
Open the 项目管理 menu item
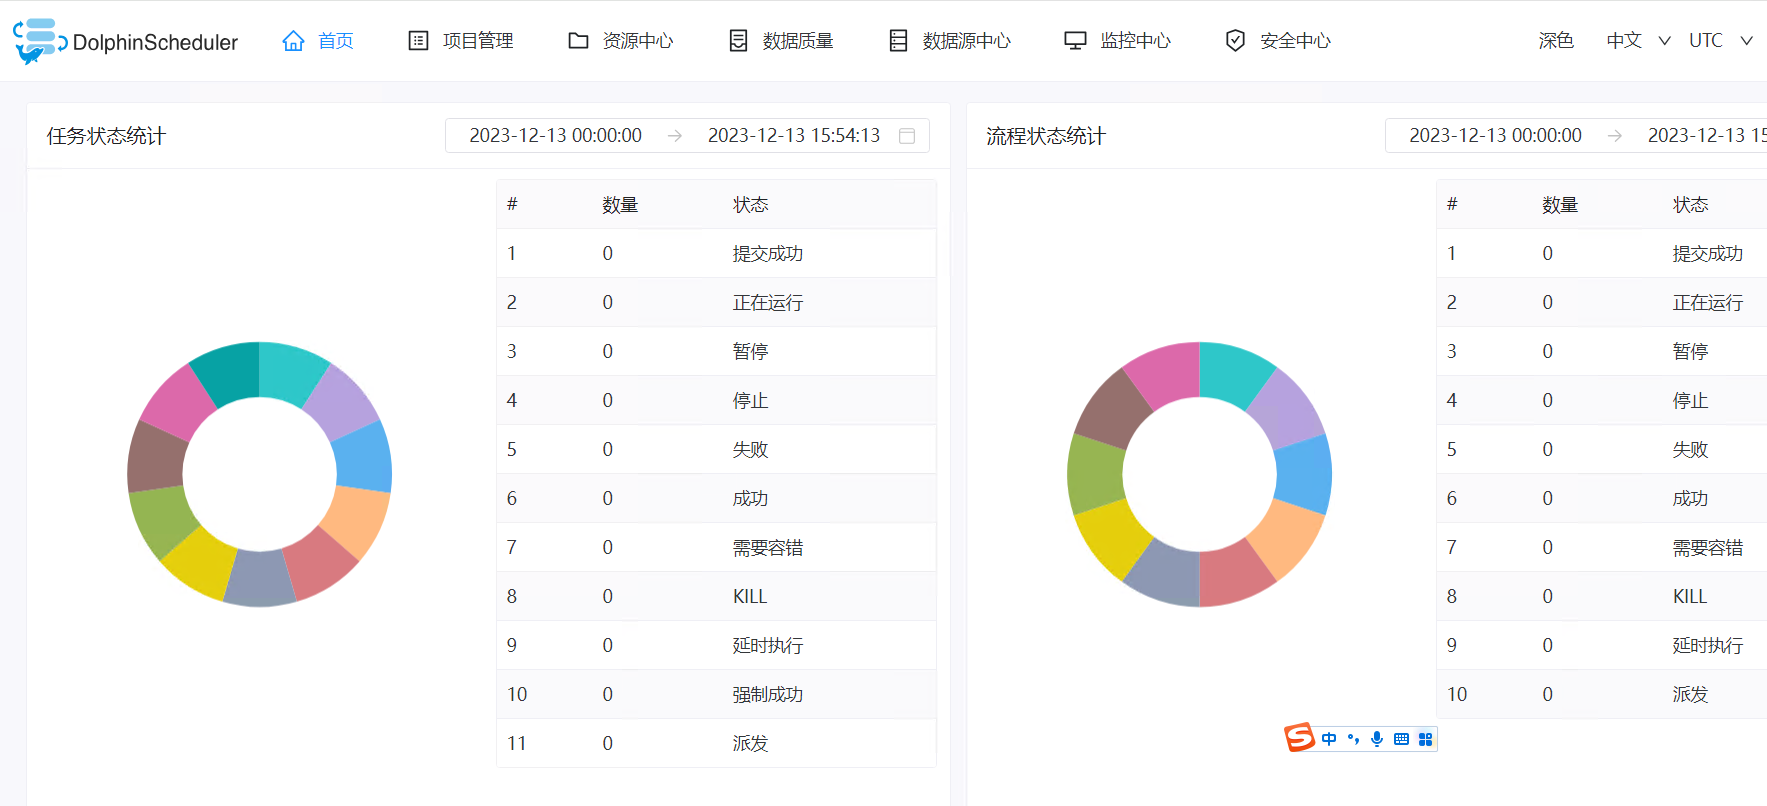477,41
